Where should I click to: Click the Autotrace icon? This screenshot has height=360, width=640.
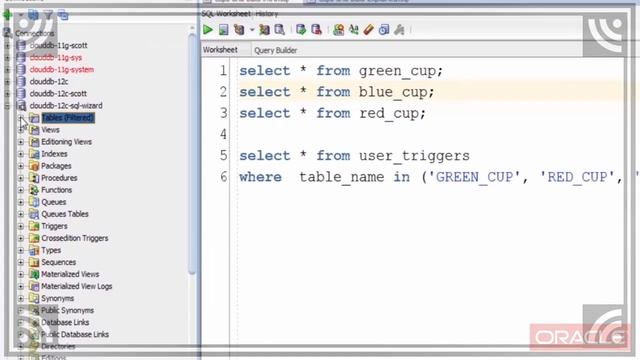[264, 29]
